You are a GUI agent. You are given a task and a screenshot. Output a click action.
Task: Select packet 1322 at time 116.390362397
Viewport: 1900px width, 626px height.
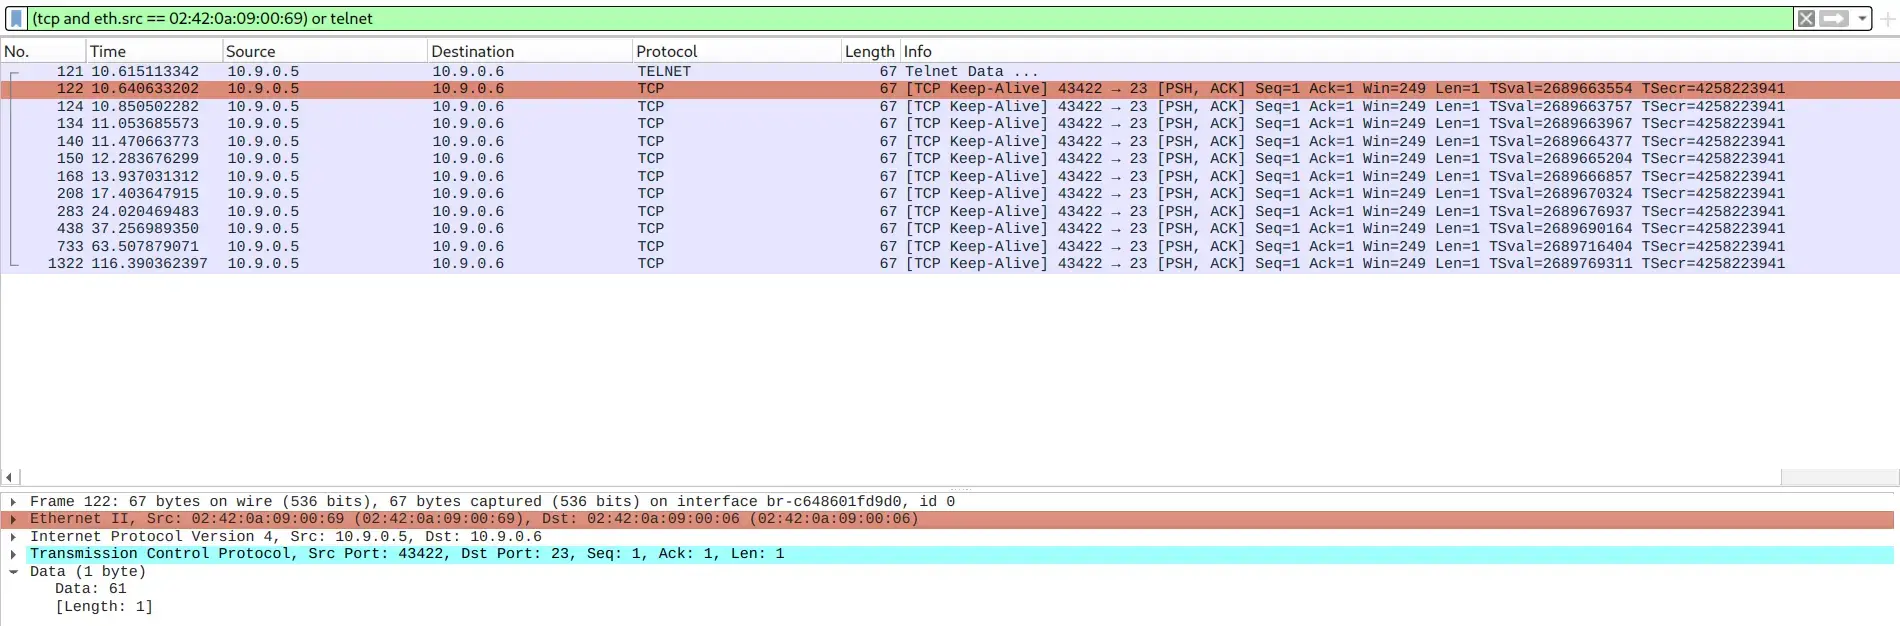point(950,264)
